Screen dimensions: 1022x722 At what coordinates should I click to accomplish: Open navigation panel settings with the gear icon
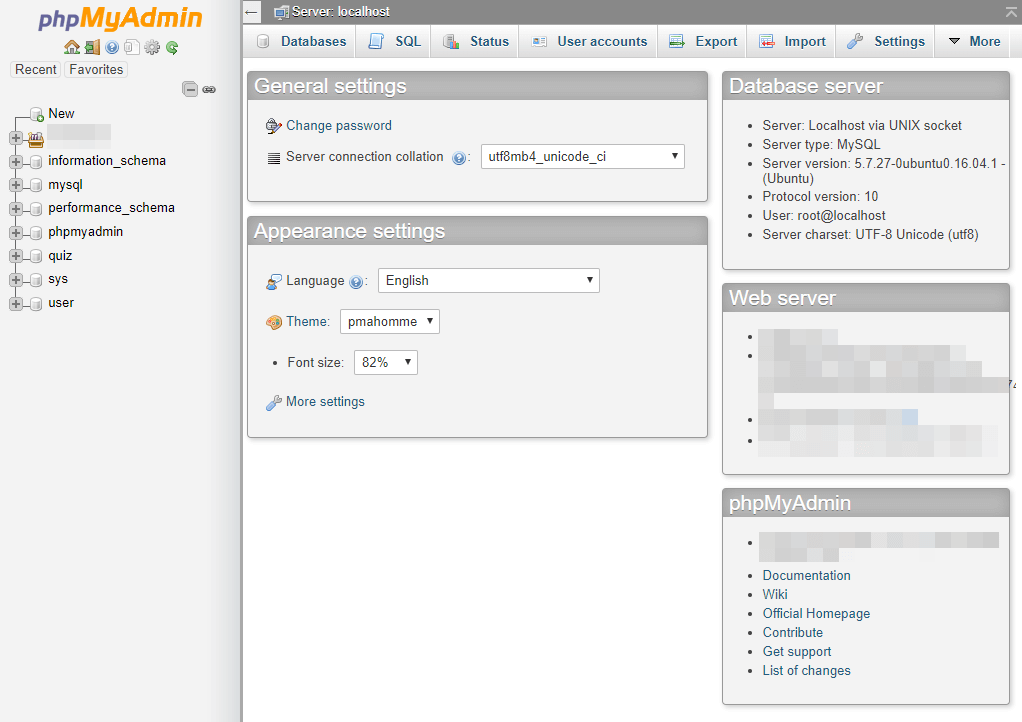pyautogui.click(x=151, y=48)
